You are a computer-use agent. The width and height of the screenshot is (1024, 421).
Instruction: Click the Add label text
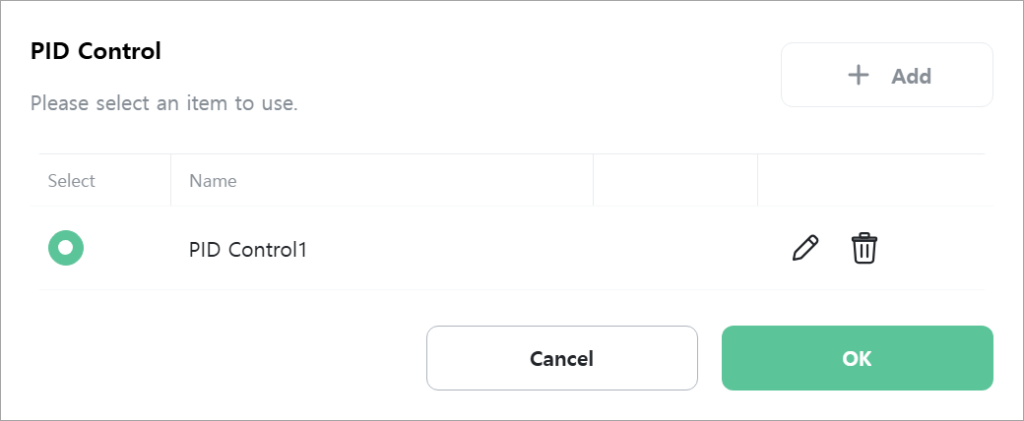click(x=912, y=76)
